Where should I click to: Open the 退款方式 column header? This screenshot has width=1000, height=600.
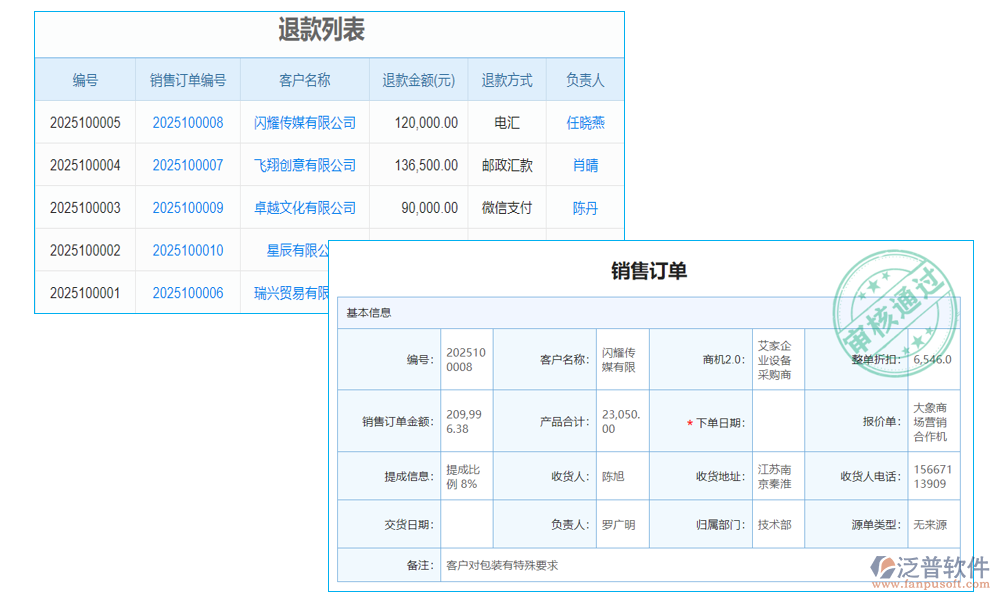tap(507, 80)
